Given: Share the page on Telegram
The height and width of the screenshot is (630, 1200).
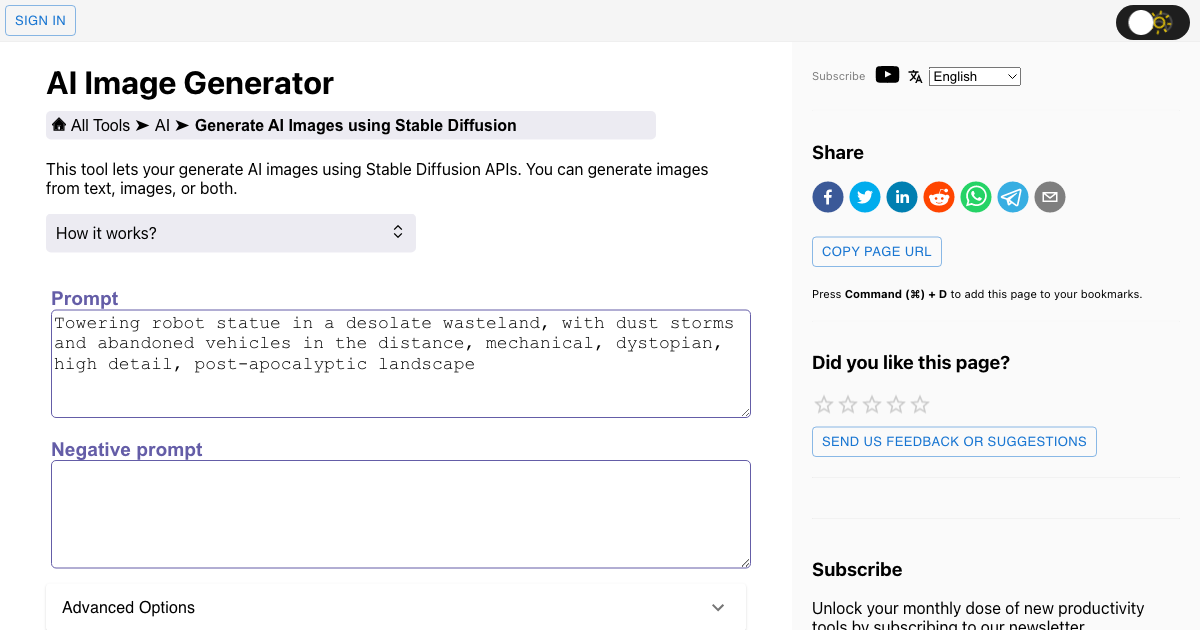Looking at the screenshot, I should tap(1012, 196).
